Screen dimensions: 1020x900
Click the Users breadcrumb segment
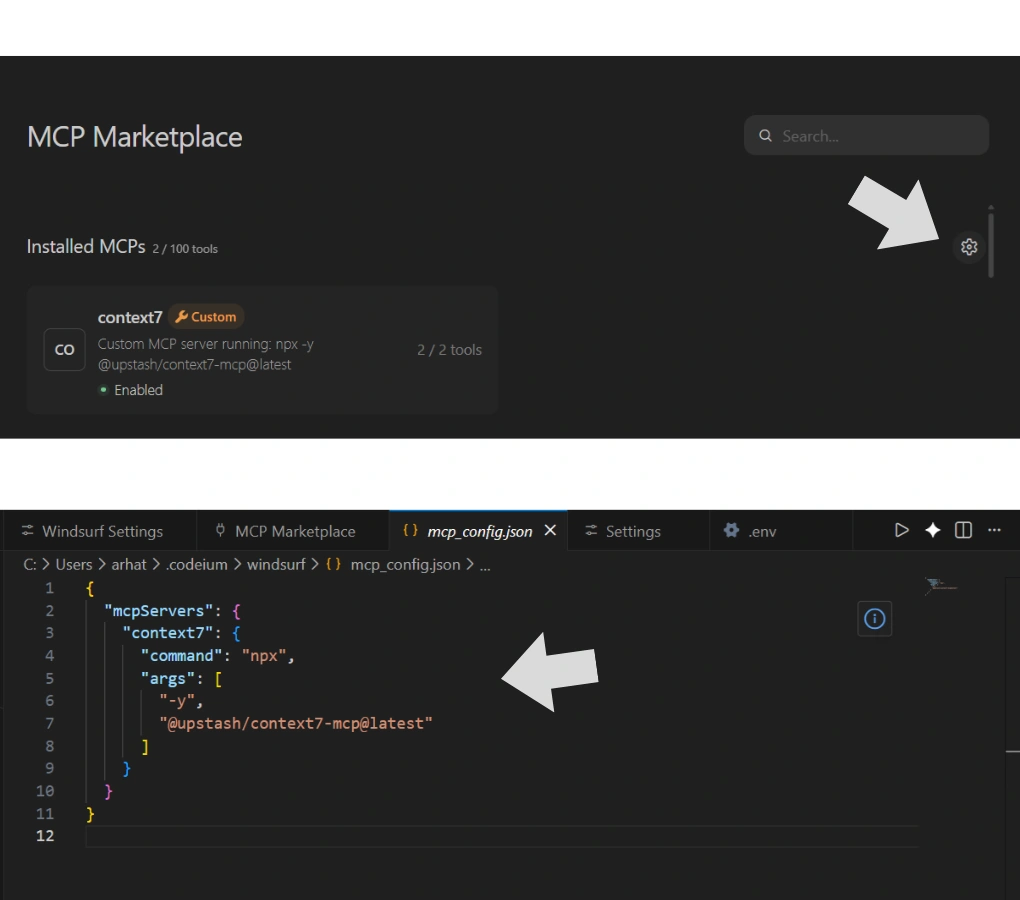(x=74, y=564)
